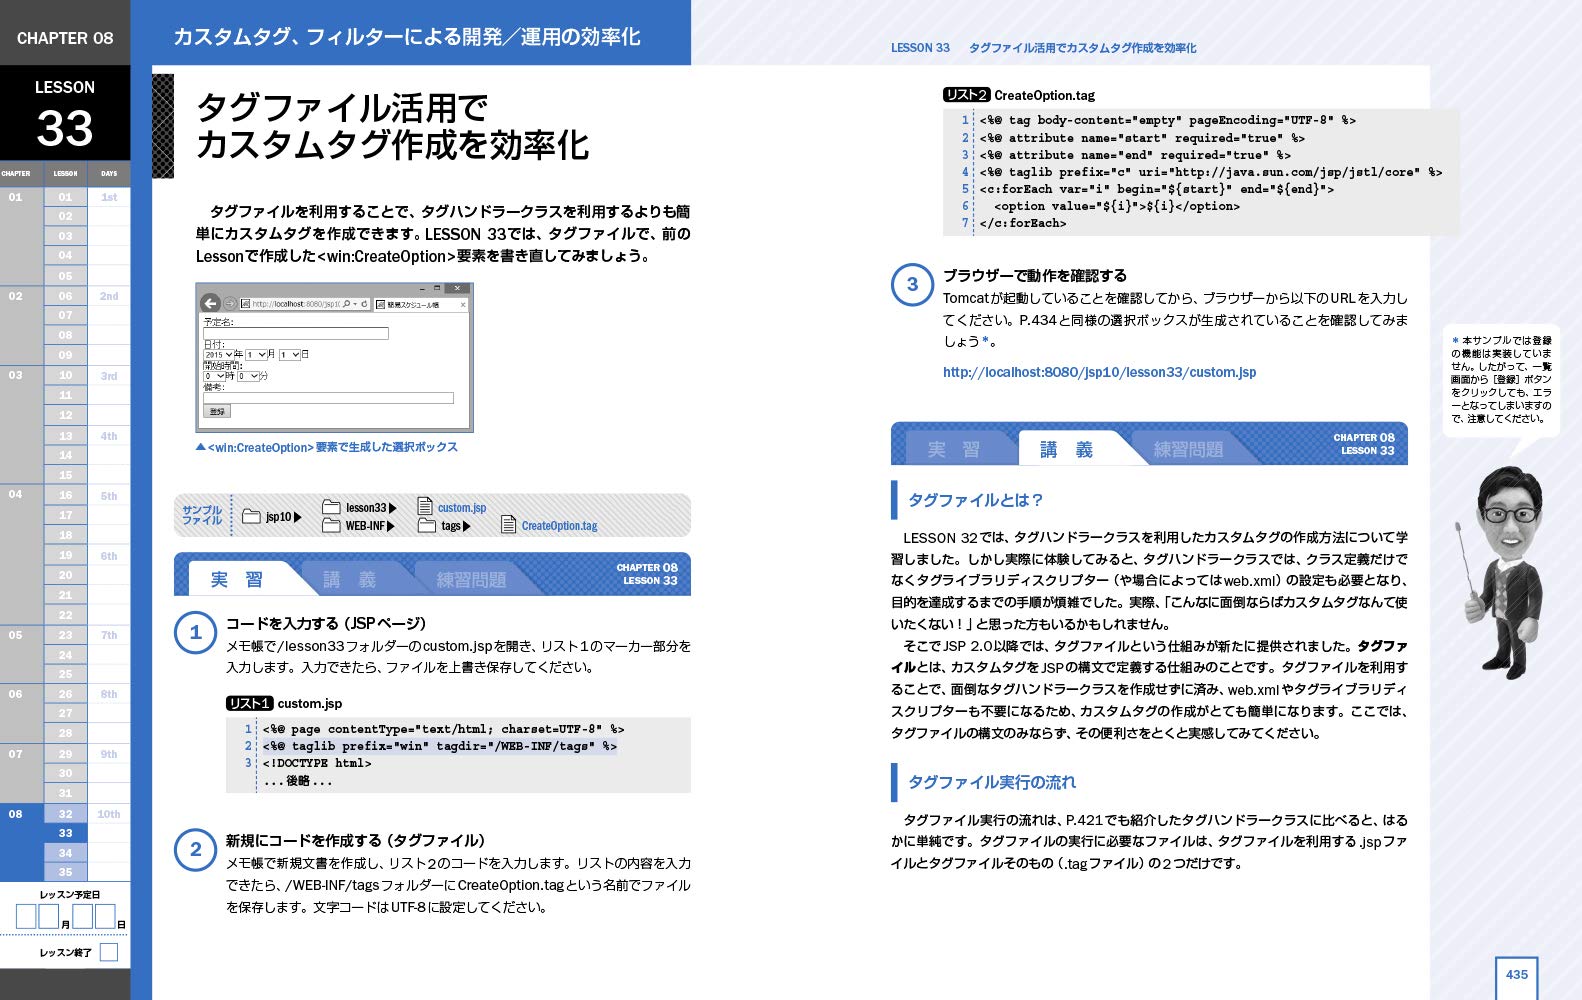This screenshot has height=1000, width=1582.
Task: Tick the レッスン終了 checkbox
Action: pos(109,952)
